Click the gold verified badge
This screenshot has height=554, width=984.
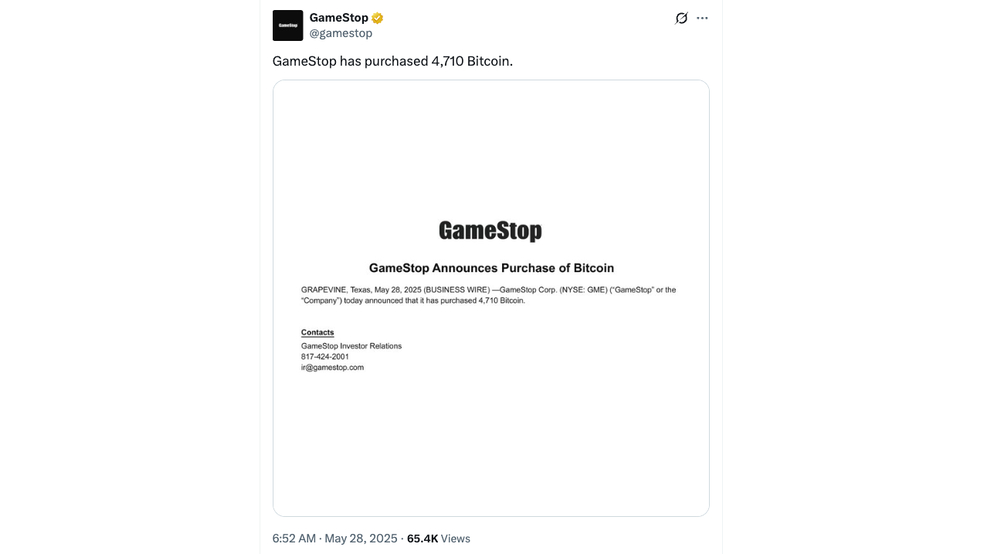coord(377,18)
